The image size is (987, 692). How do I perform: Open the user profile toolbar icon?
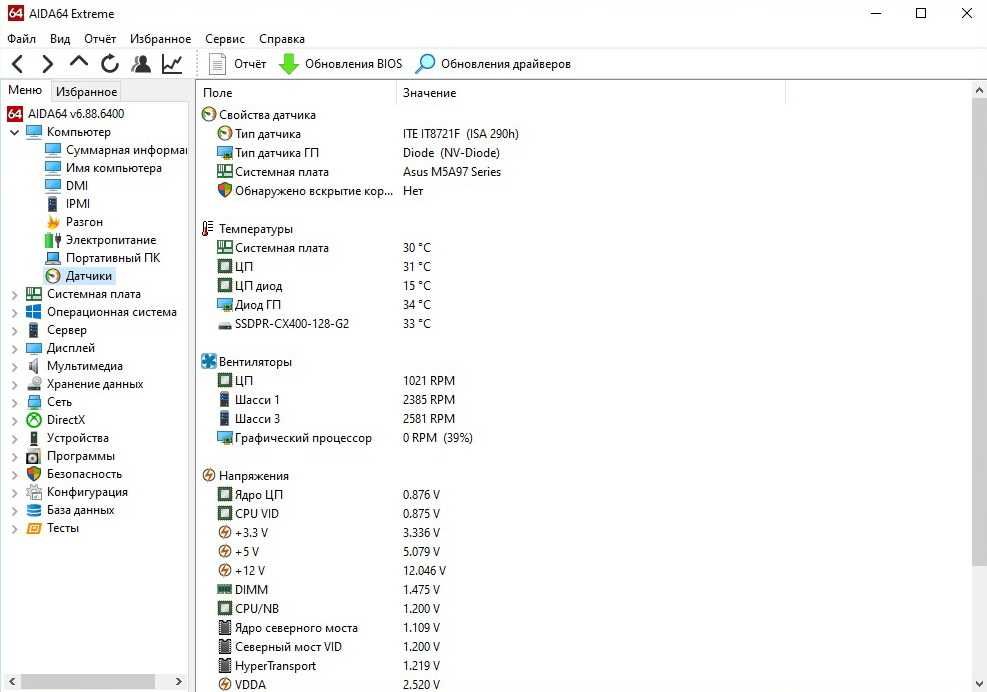coord(141,64)
